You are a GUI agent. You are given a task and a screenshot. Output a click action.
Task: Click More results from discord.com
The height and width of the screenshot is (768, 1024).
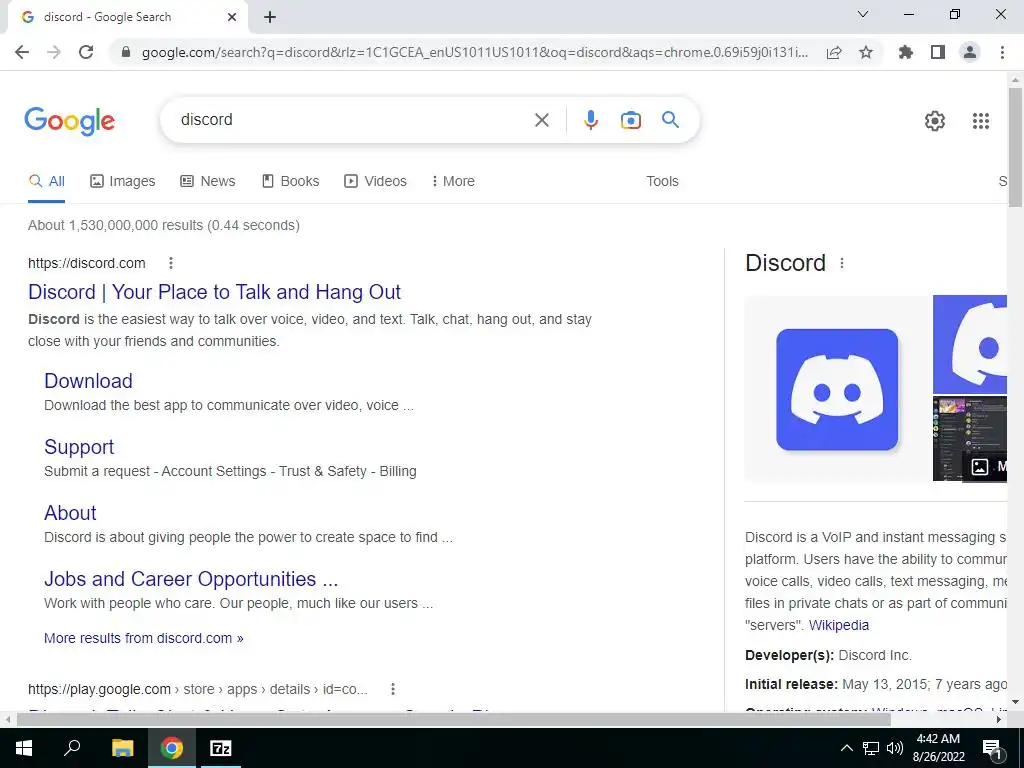point(144,638)
